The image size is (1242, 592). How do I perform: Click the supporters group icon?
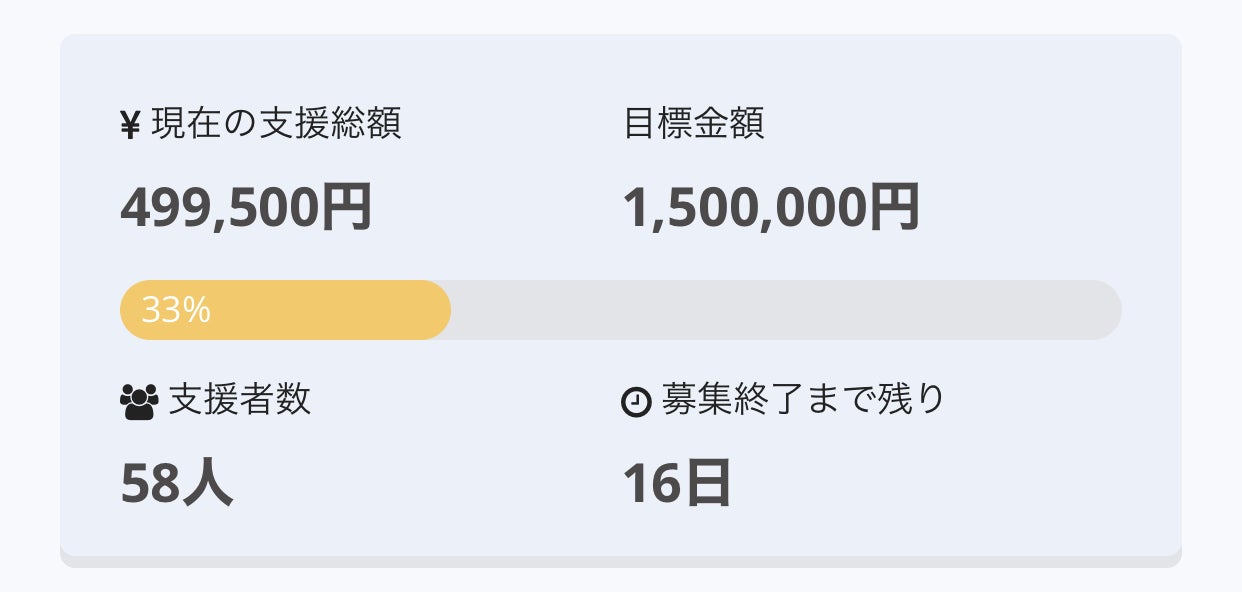139,401
